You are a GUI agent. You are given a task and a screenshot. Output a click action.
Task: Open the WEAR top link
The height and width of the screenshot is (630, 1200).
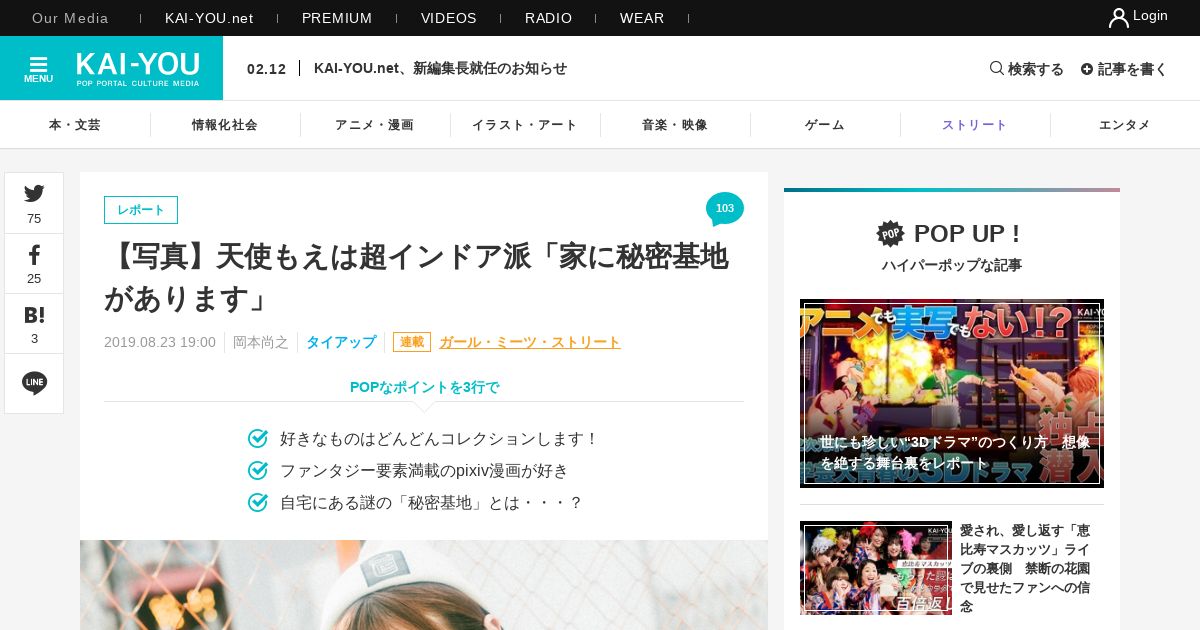[x=642, y=18]
